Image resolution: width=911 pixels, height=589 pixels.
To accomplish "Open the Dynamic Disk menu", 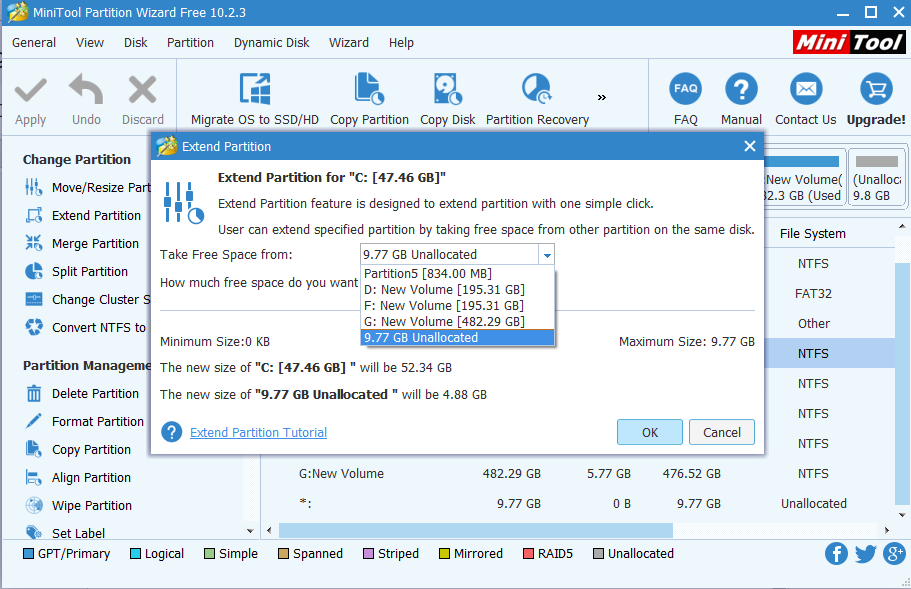I will [x=271, y=42].
